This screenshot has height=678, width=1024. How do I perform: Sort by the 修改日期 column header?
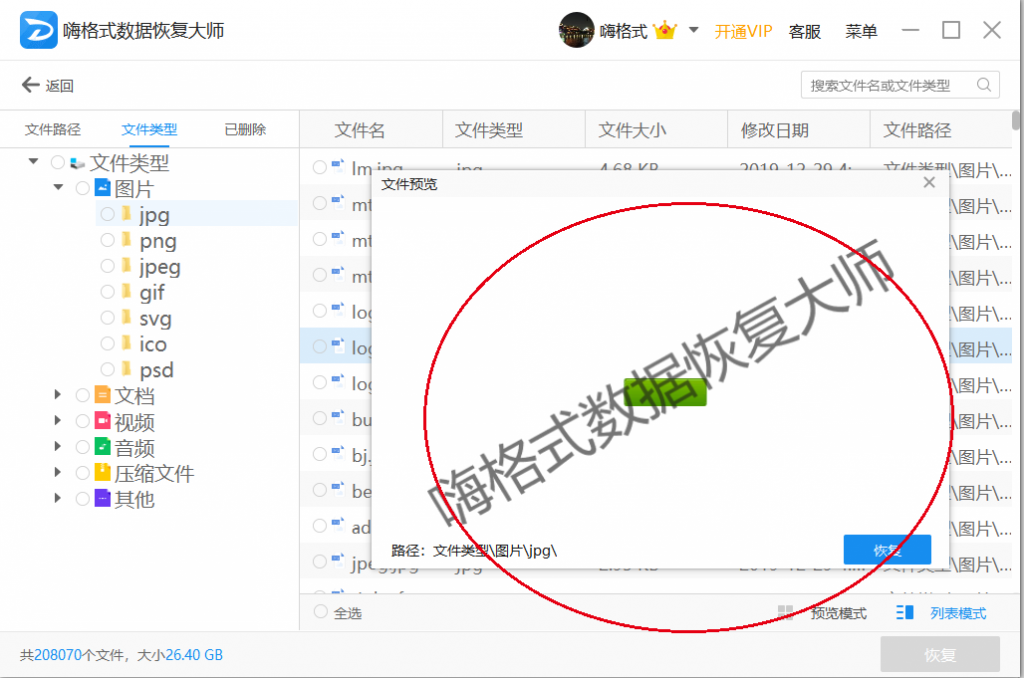[775, 130]
